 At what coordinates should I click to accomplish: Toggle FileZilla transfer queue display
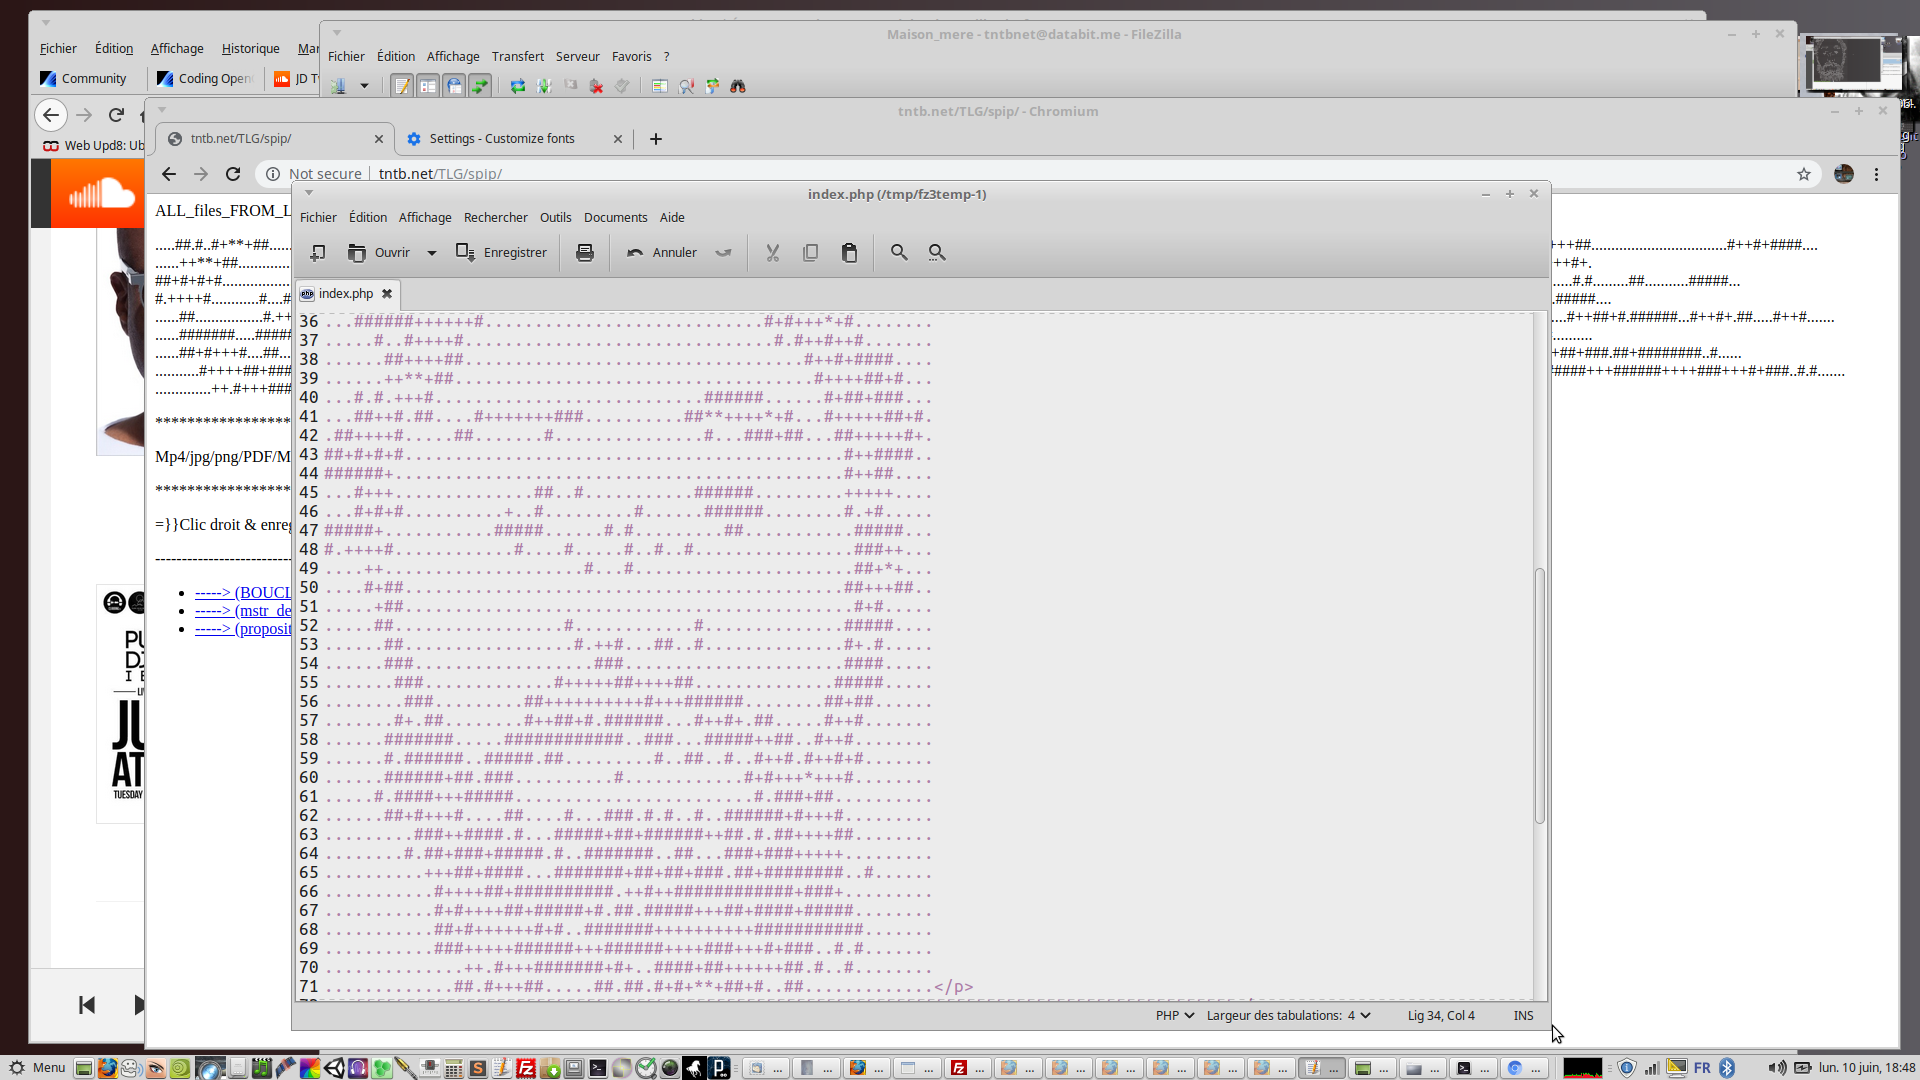[480, 86]
